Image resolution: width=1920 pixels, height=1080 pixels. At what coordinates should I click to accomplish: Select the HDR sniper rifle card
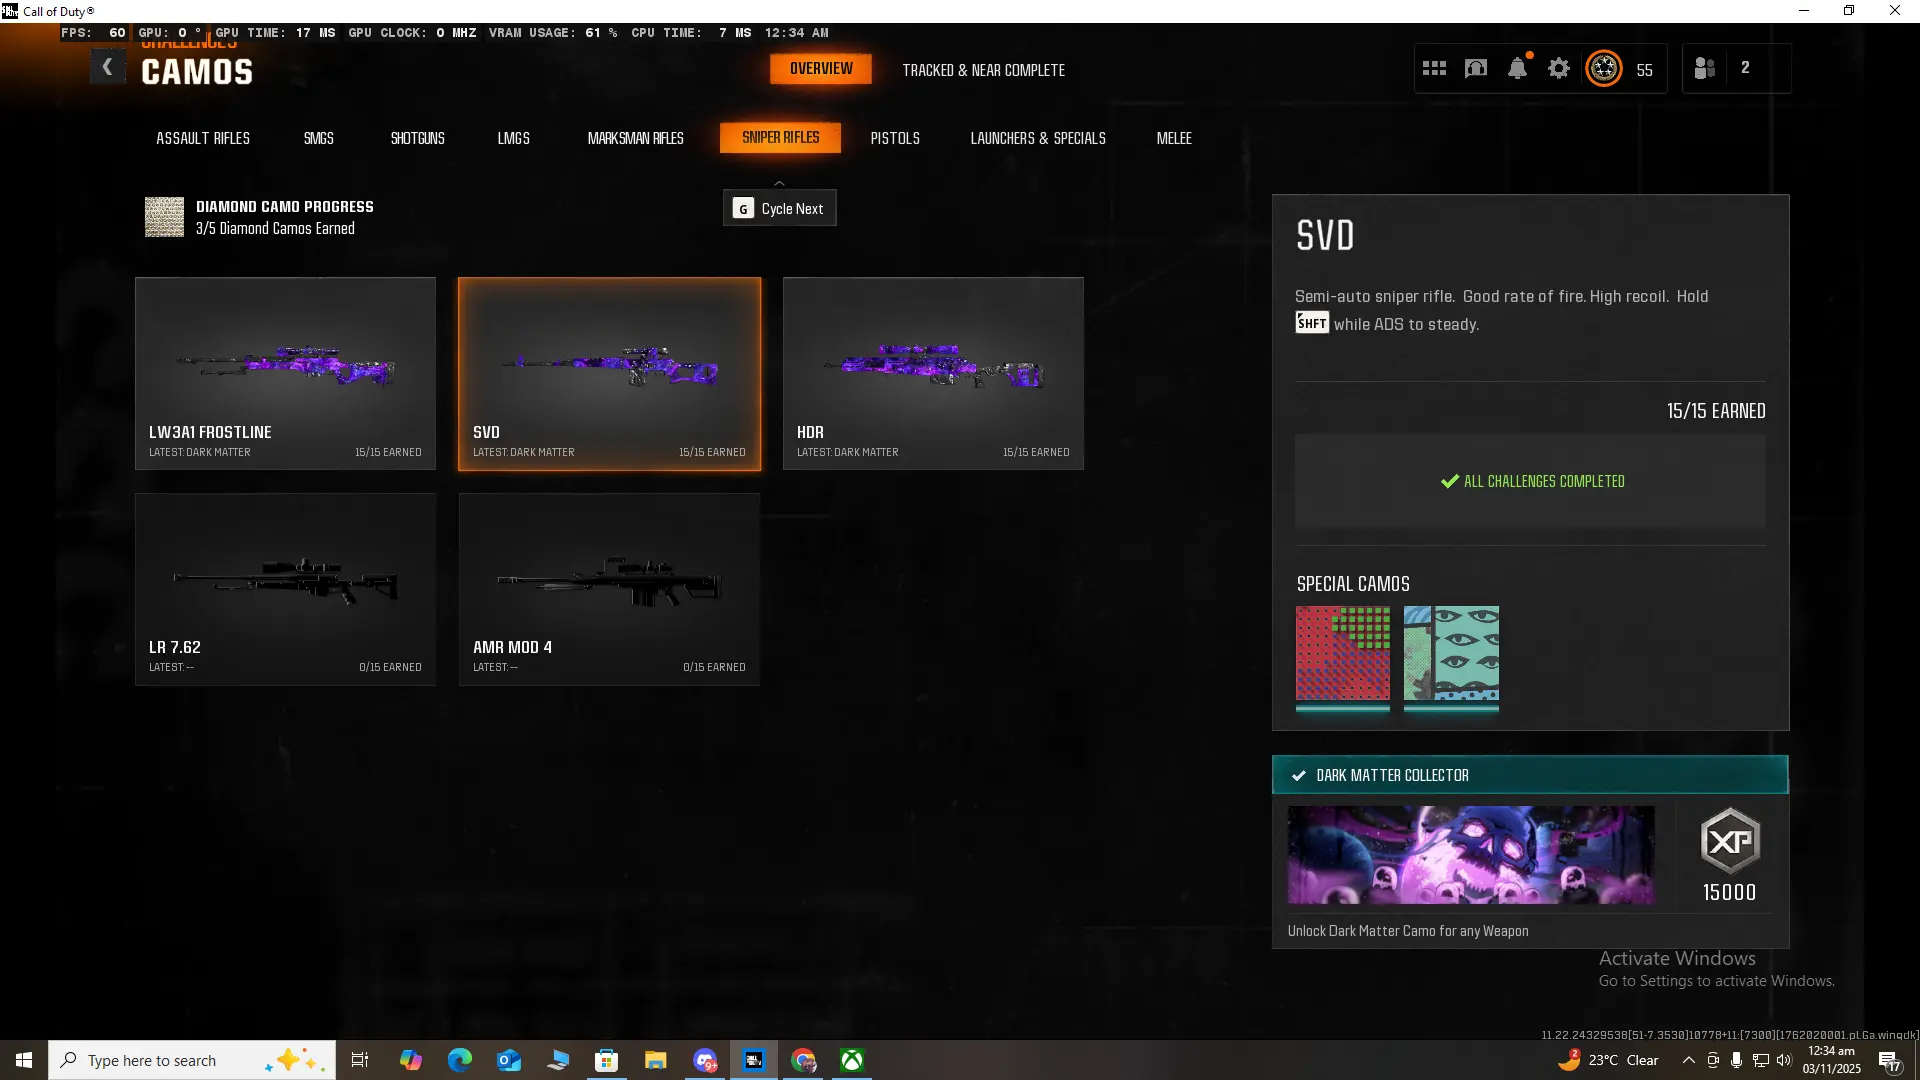(933, 373)
